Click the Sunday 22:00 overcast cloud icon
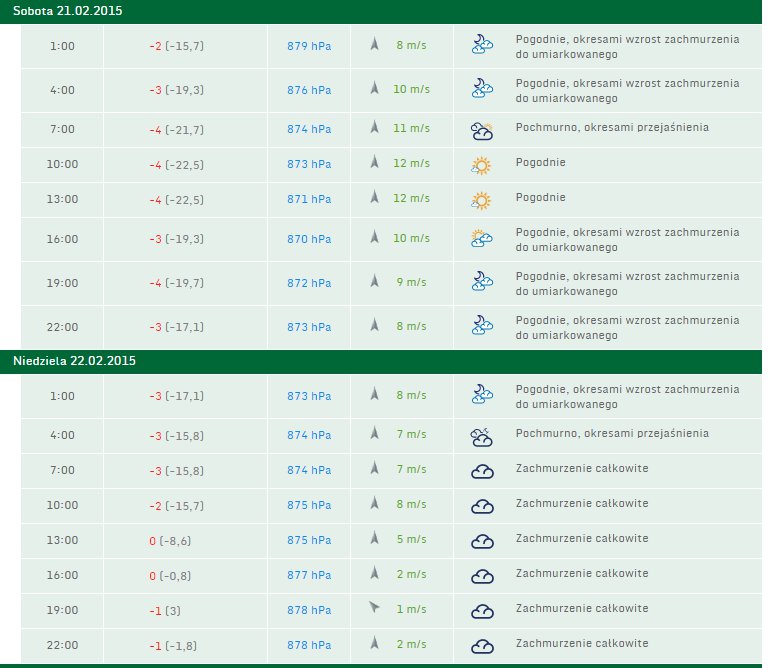Image resolution: width=781 pixels, height=668 pixels. [482, 646]
